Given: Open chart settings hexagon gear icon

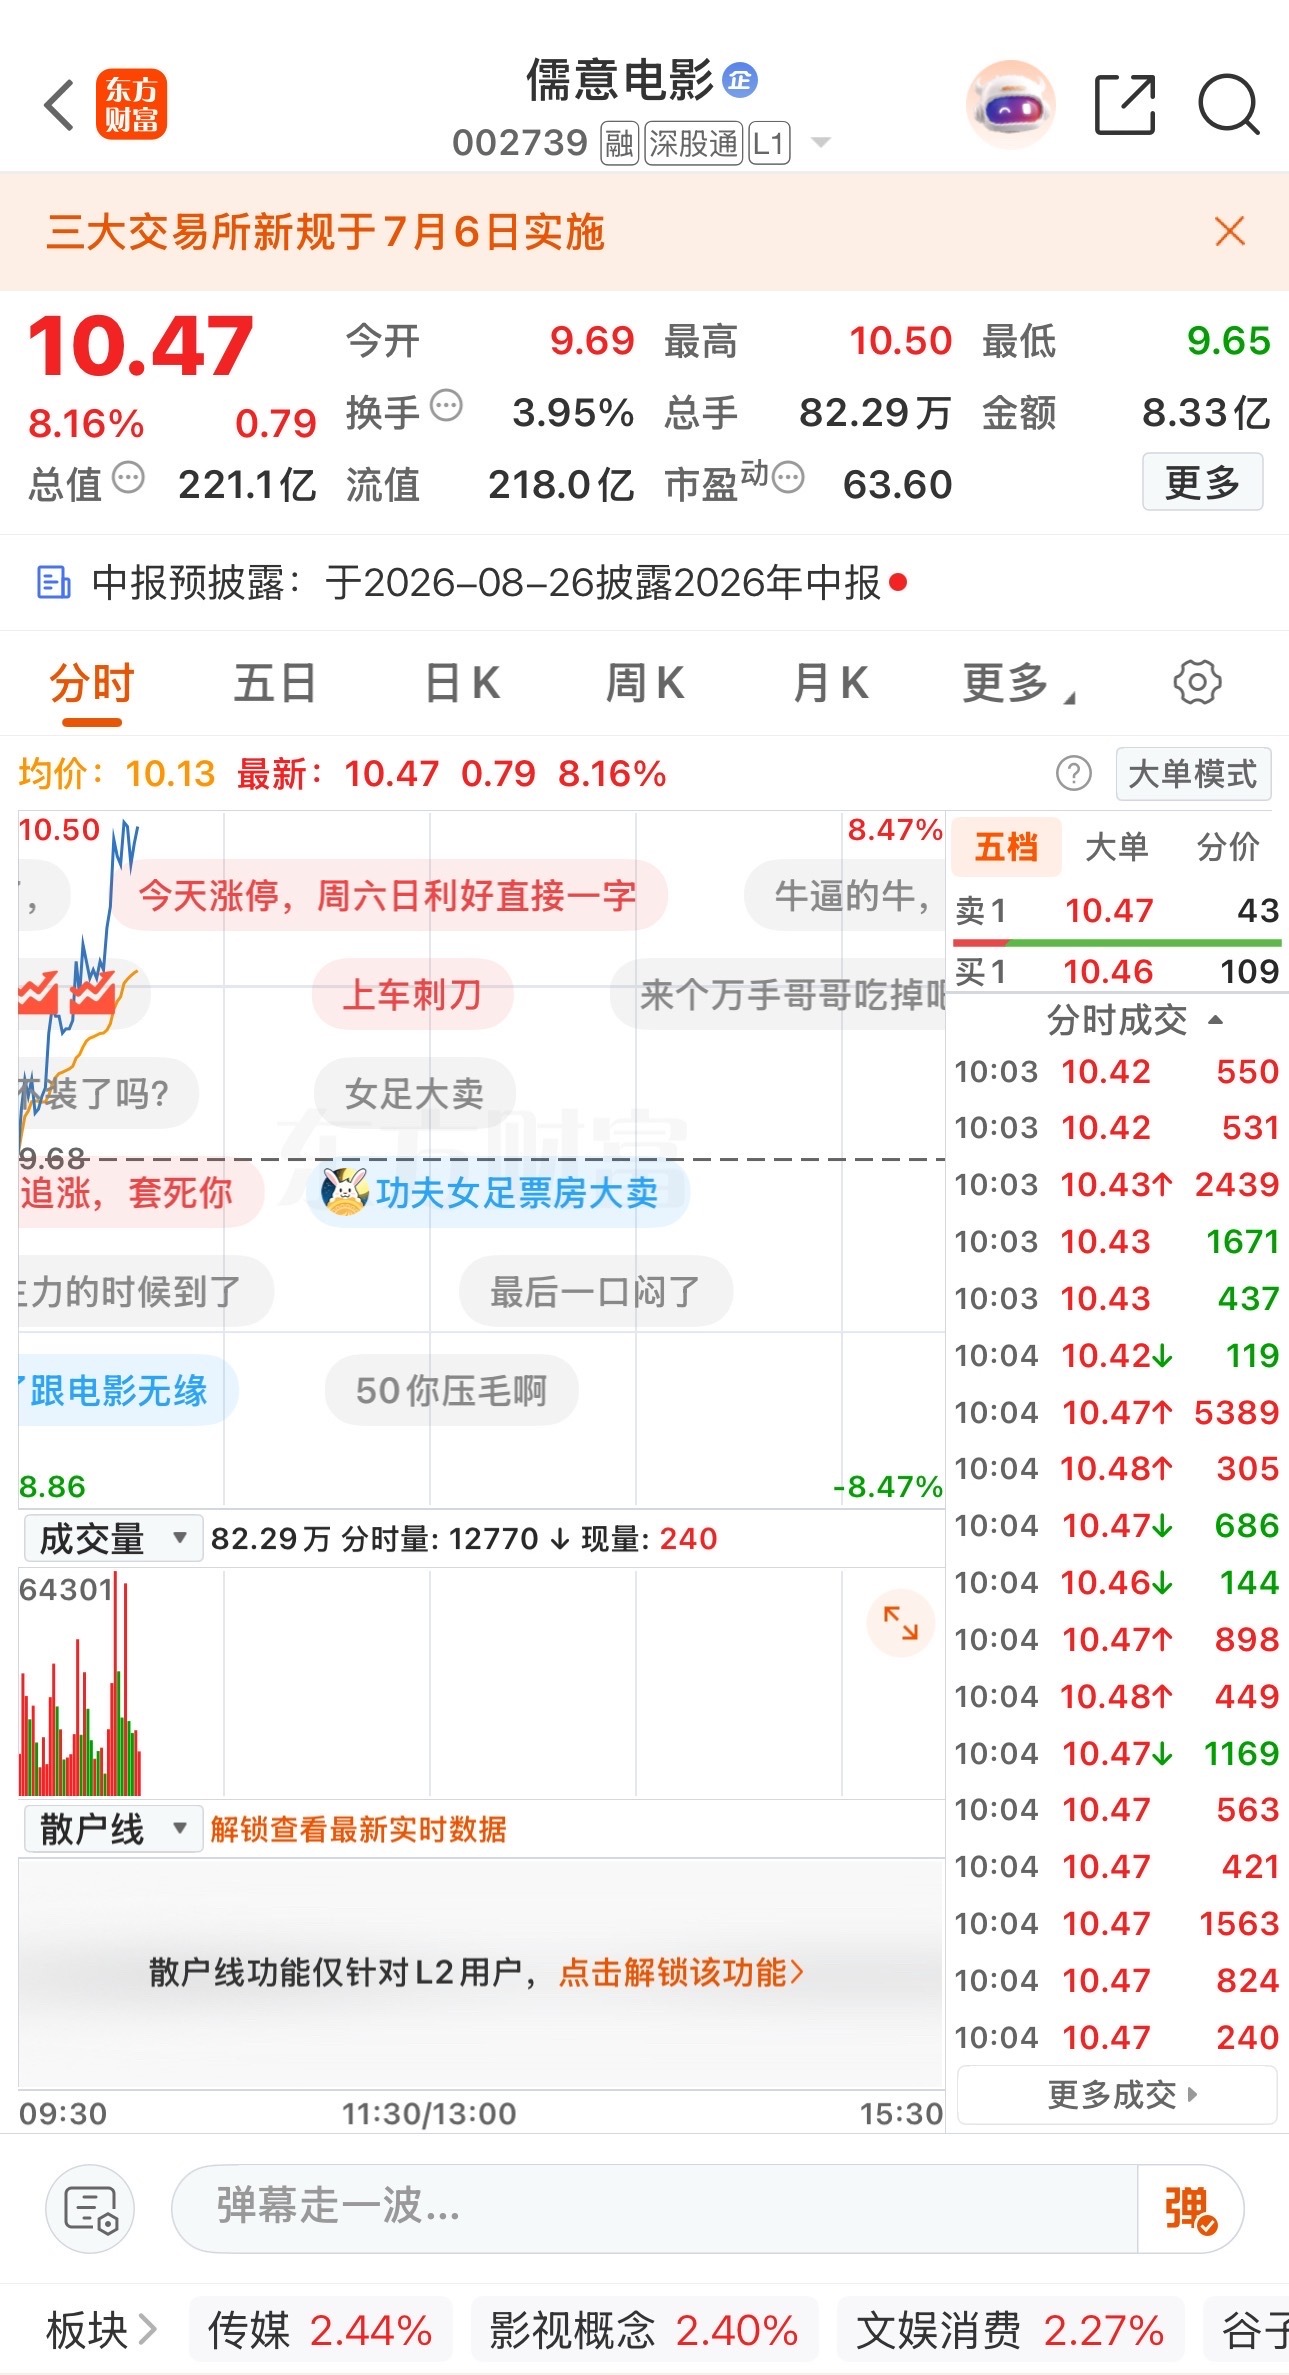Looking at the screenshot, I should point(1197,683).
